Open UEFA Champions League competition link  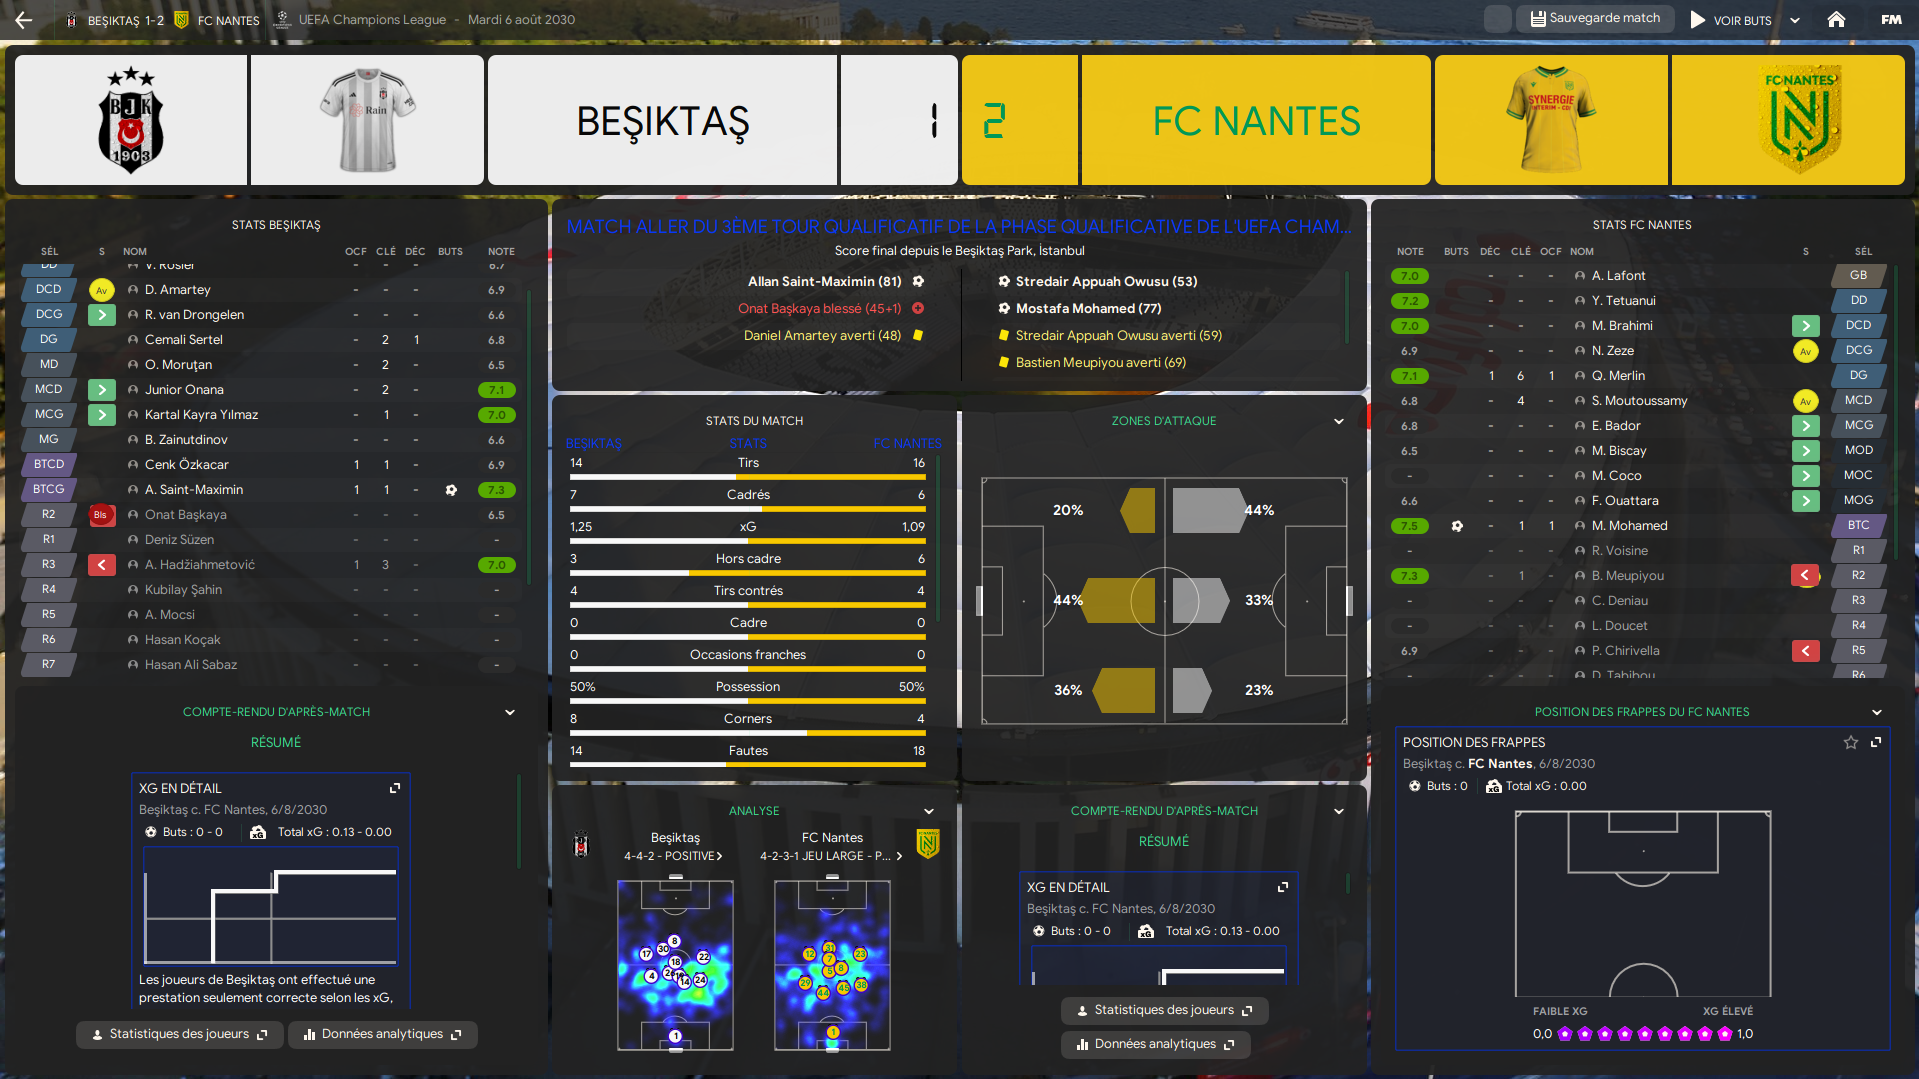372,19
